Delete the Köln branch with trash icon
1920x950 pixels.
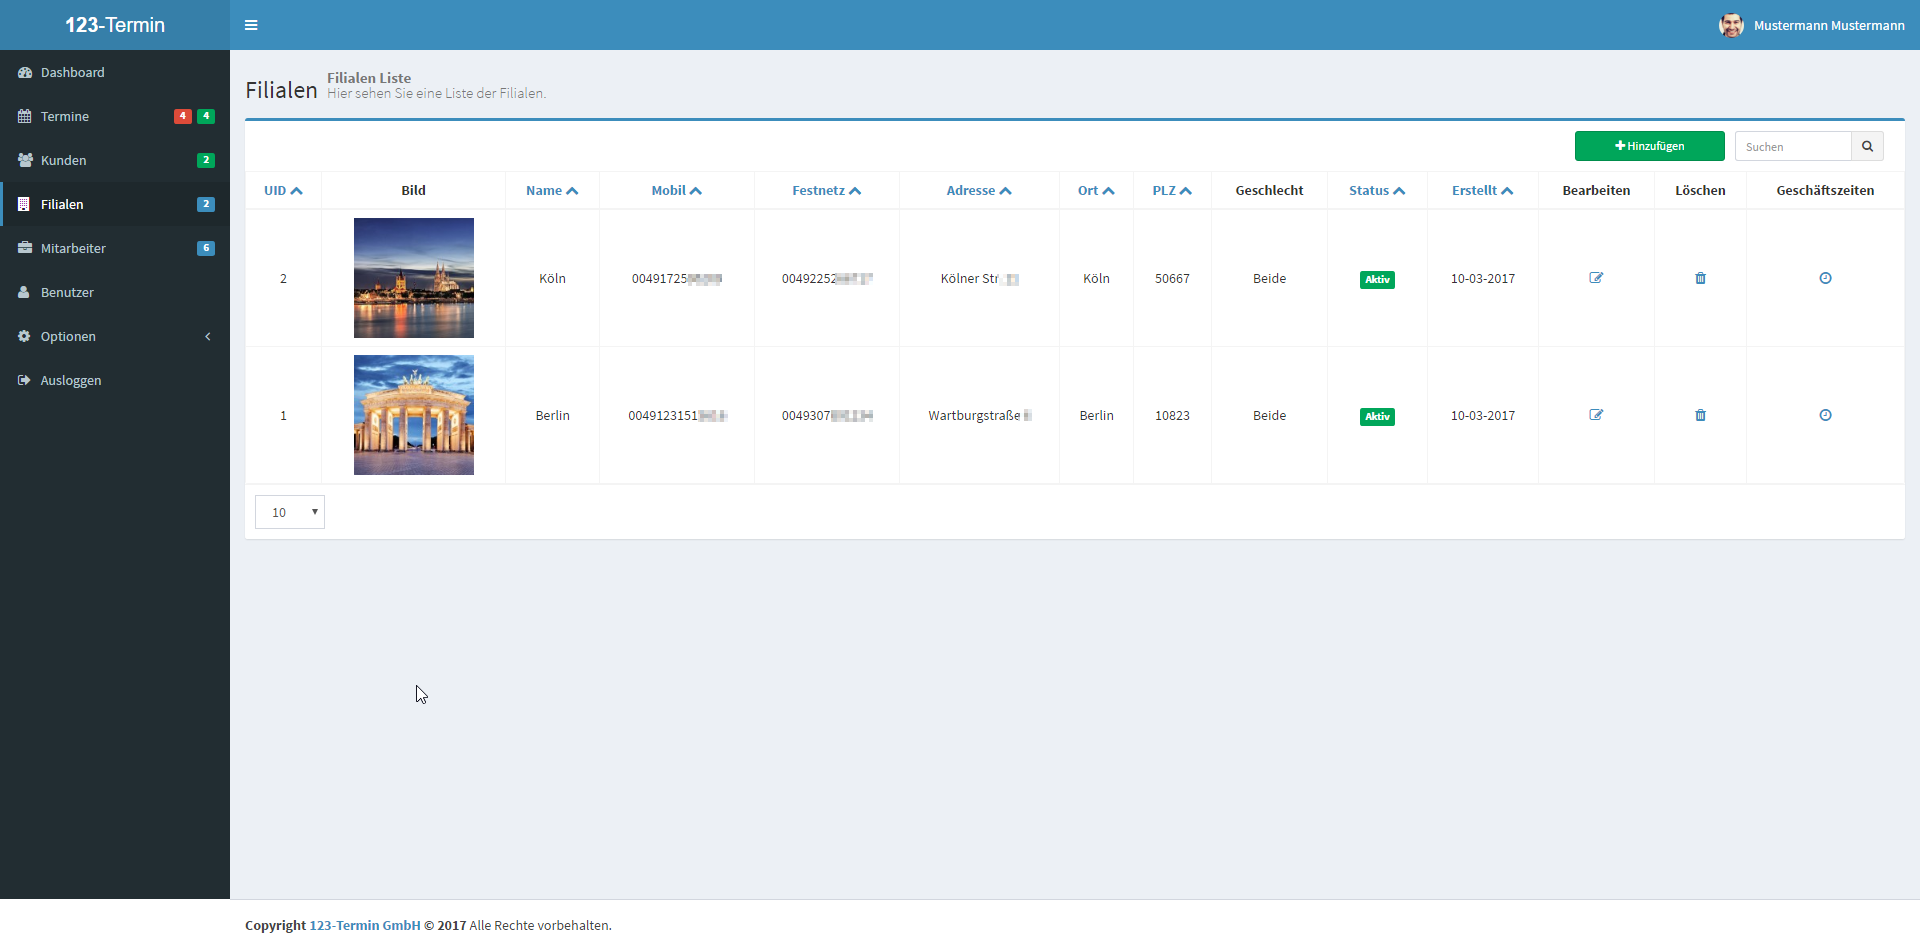(x=1700, y=278)
